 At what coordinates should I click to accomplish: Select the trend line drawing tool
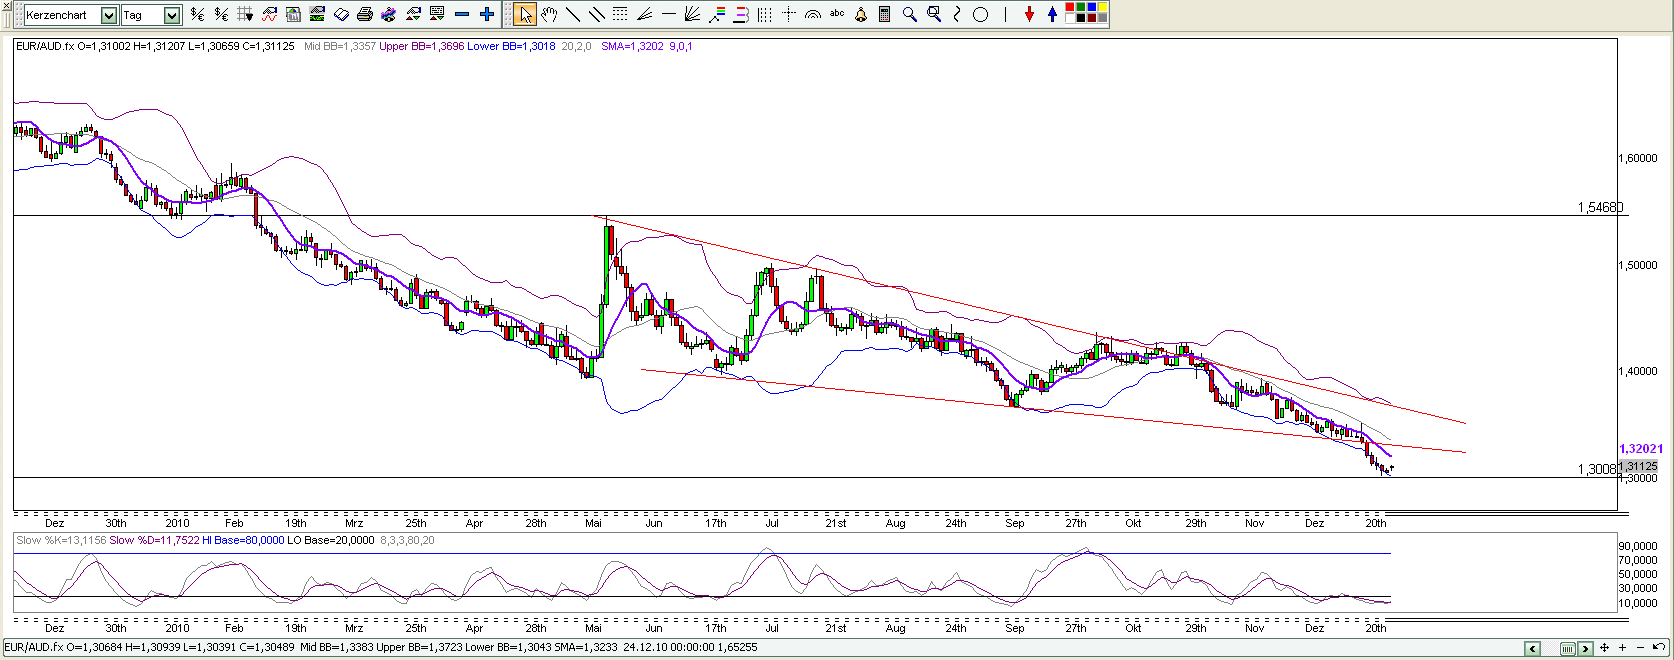573,14
